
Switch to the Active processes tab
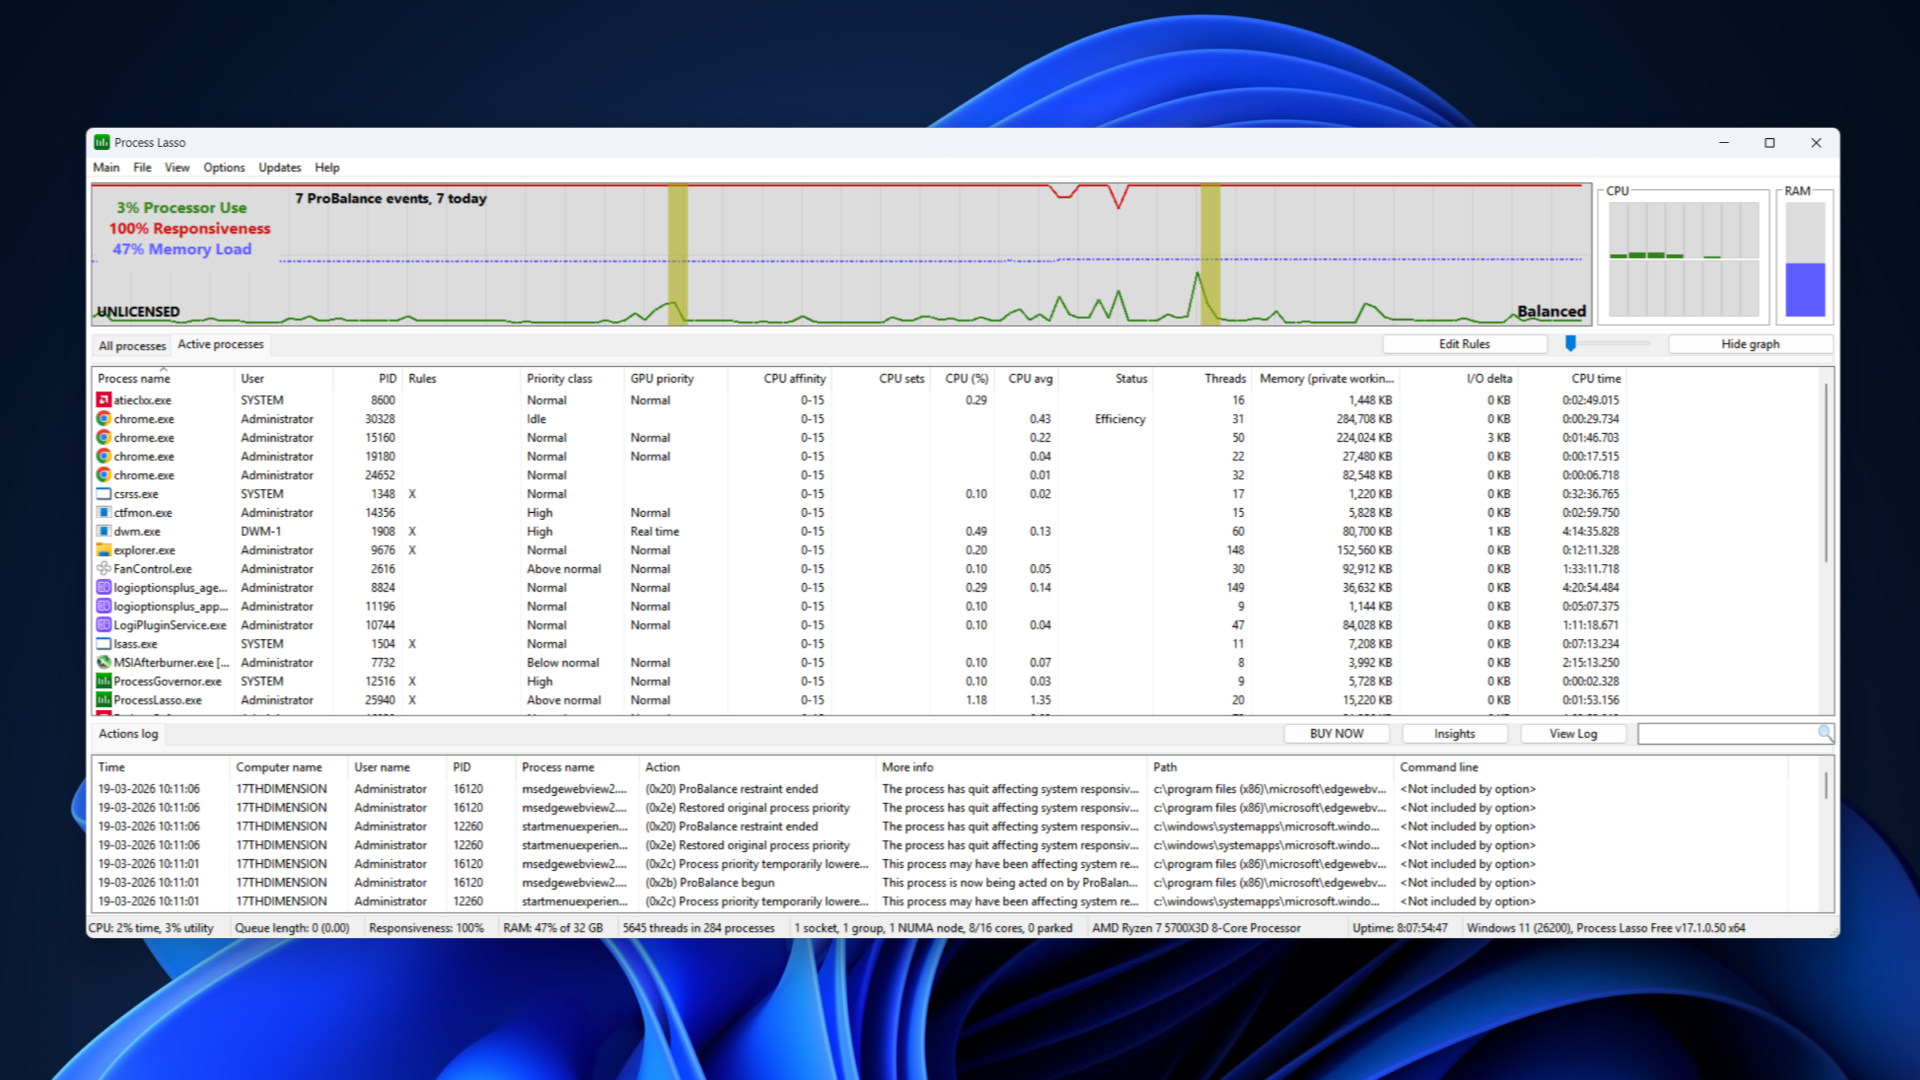click(x=221, y=344)
